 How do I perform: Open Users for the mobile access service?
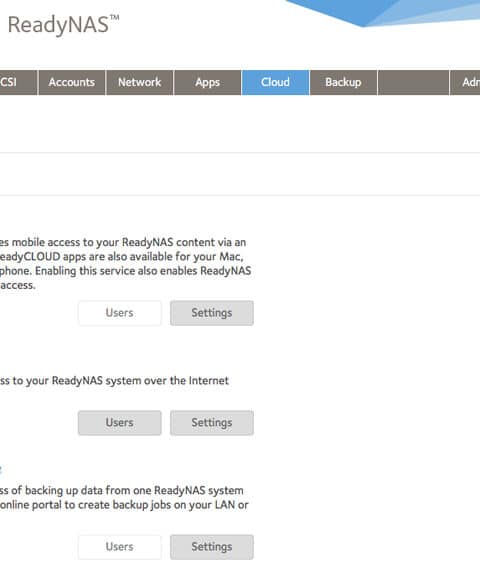click(x=120, y=313)
